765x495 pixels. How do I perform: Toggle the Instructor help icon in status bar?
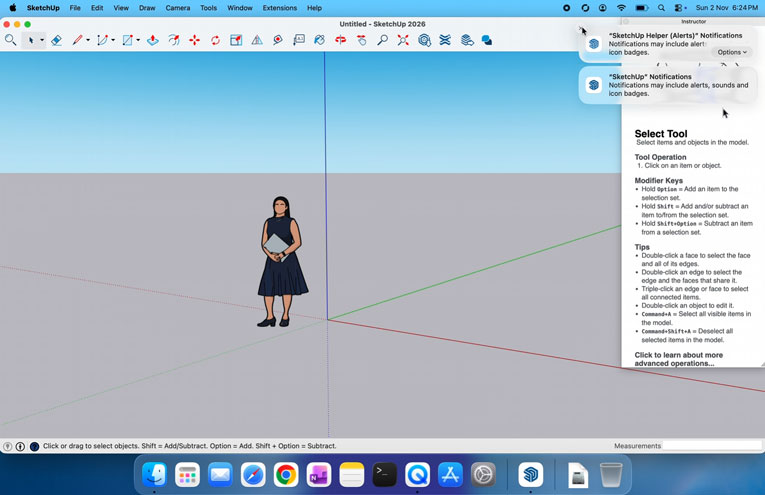(34, 446)
